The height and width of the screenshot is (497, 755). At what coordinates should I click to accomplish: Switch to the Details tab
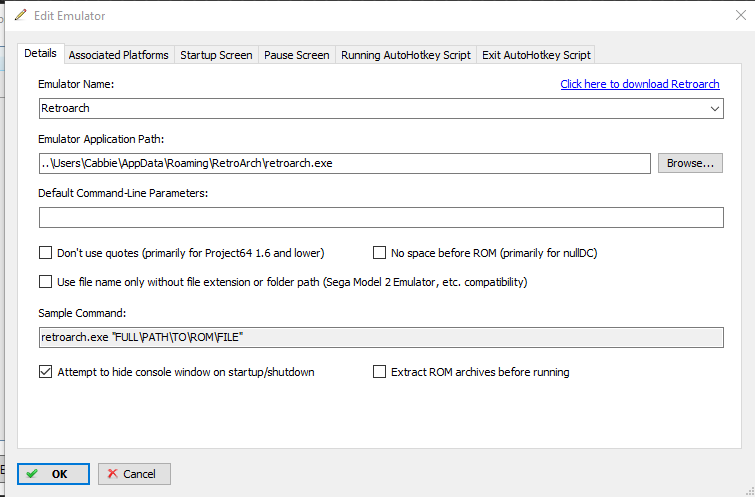click(x=40, y=53)
